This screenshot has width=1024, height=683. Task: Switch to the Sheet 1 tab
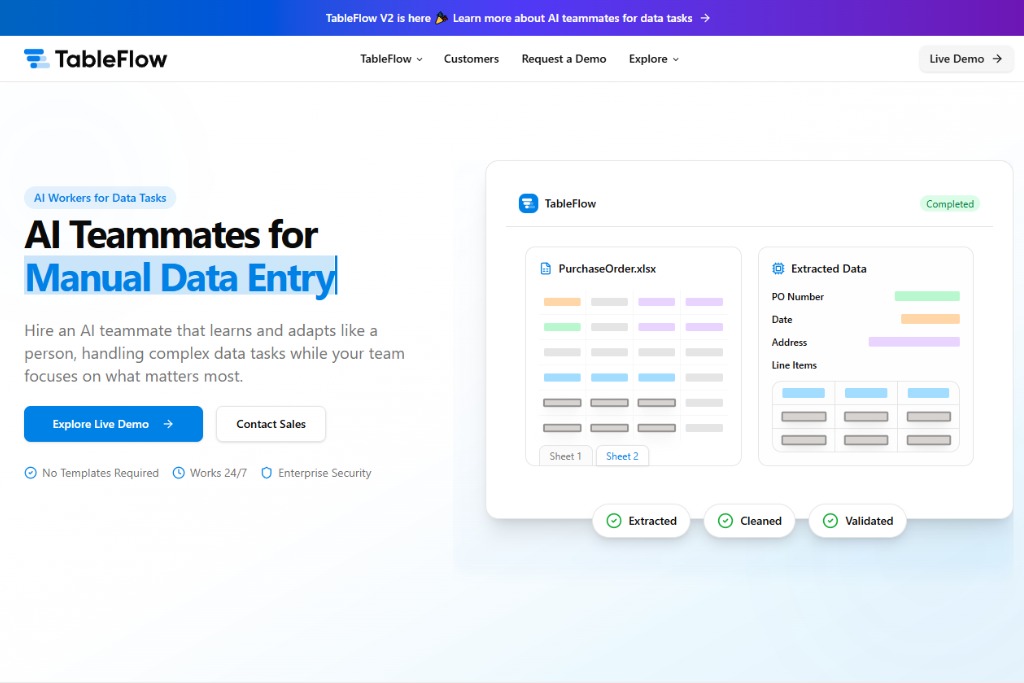click(x=565, y=456)
